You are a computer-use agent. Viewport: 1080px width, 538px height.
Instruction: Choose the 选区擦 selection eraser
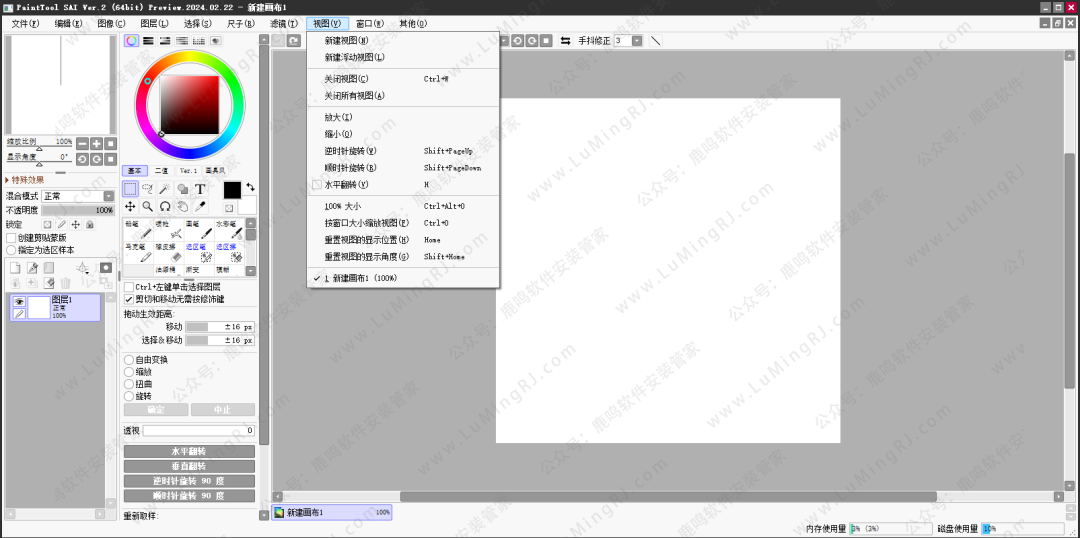(x=229, y=252)
